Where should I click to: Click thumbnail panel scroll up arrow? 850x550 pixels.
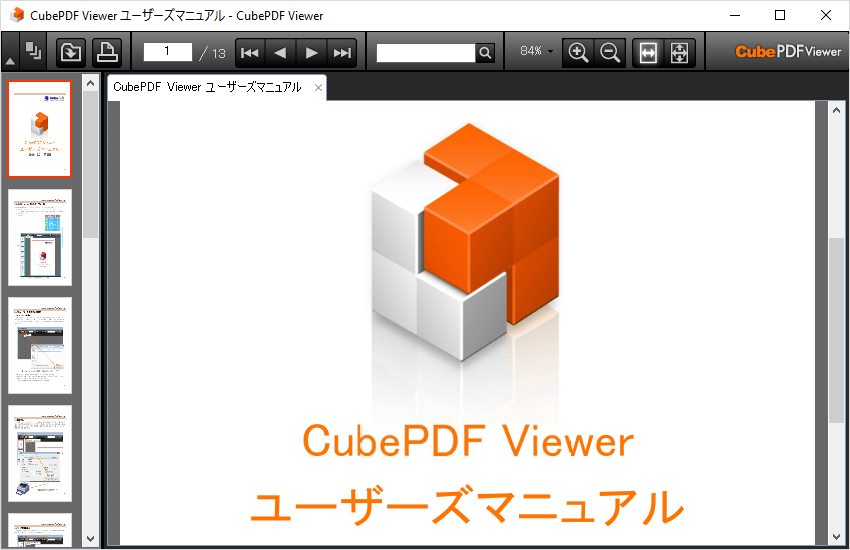[x=91, y=83]
